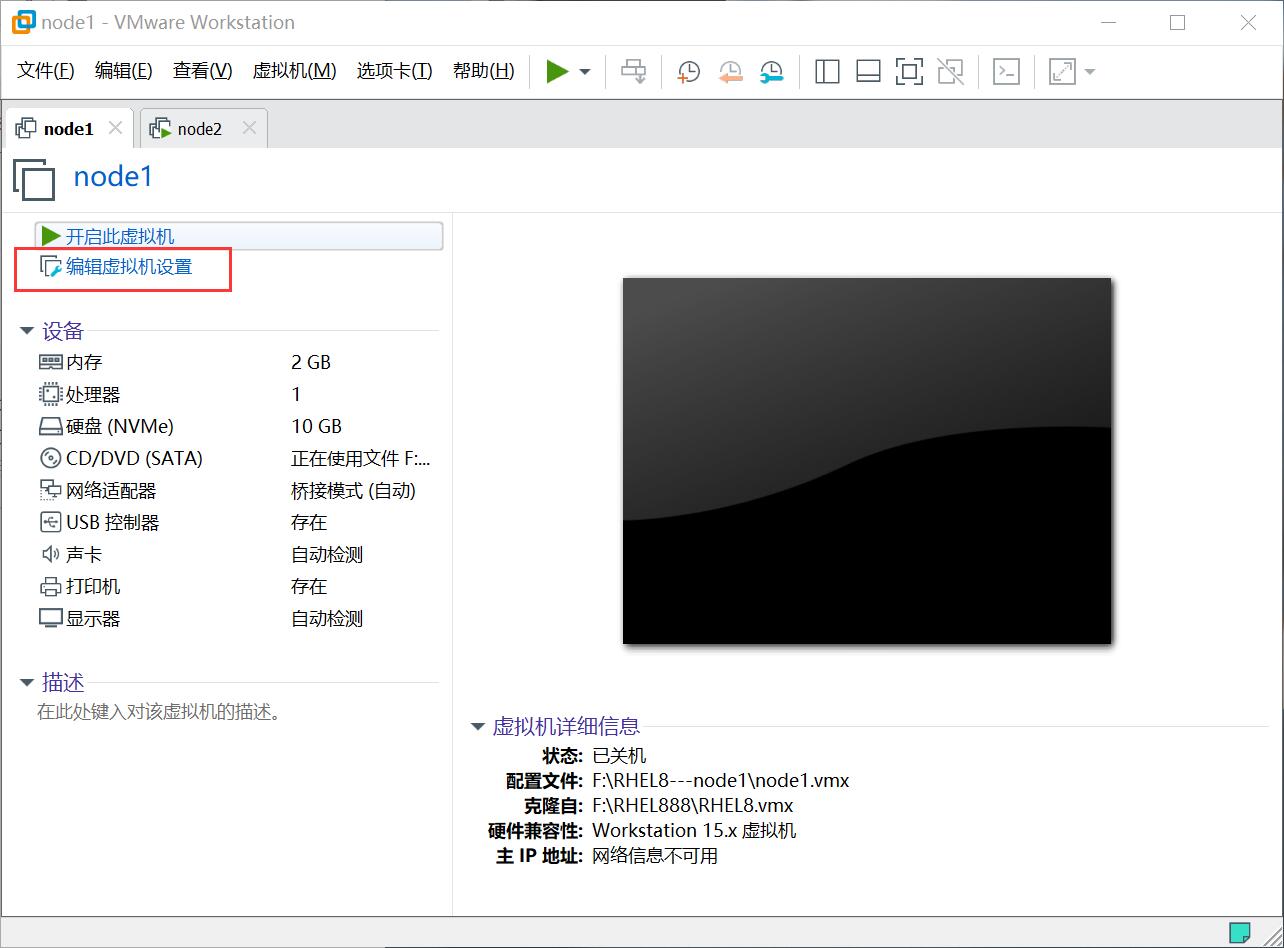Click the memory chip icon beside 内存
This screenshot has height=948, width=1284.
tap(50, 362)
